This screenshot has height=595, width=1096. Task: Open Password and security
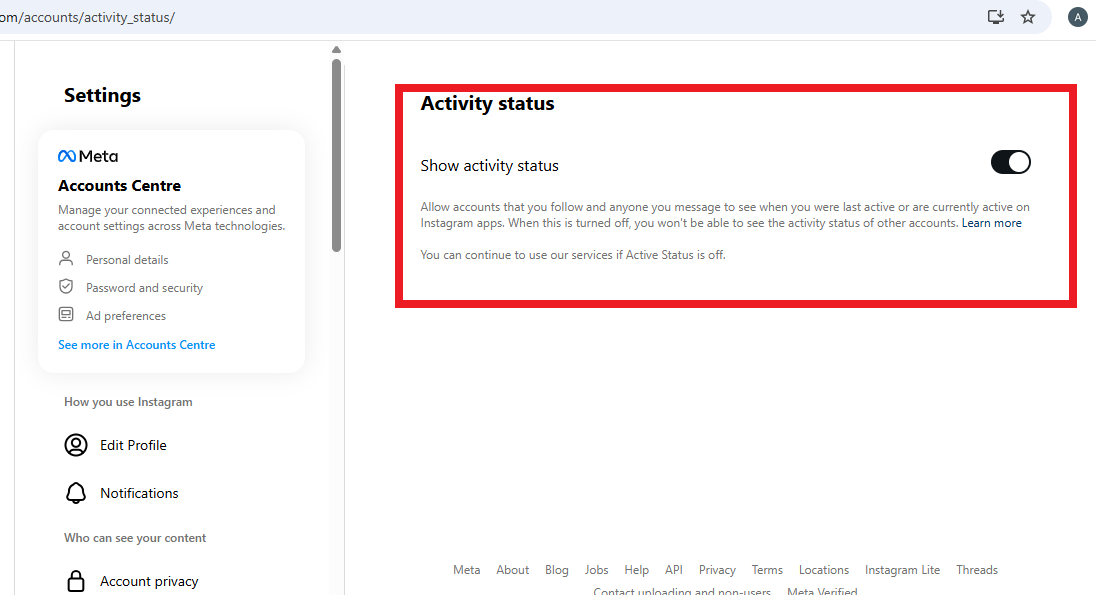[x=144, y=287]
